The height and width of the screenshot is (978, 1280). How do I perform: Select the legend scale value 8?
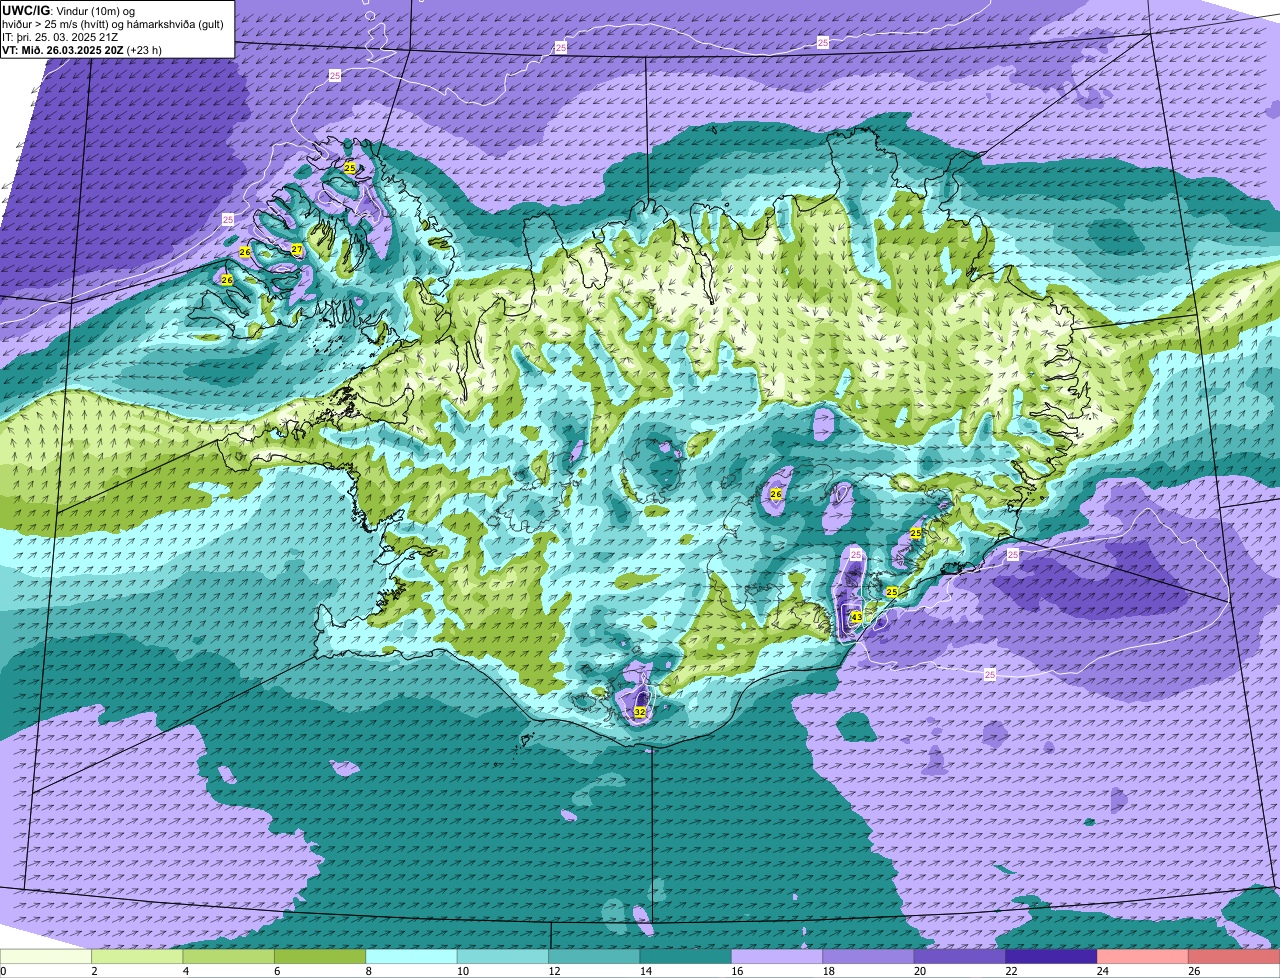pyautogui.click(x=368, y=971)
